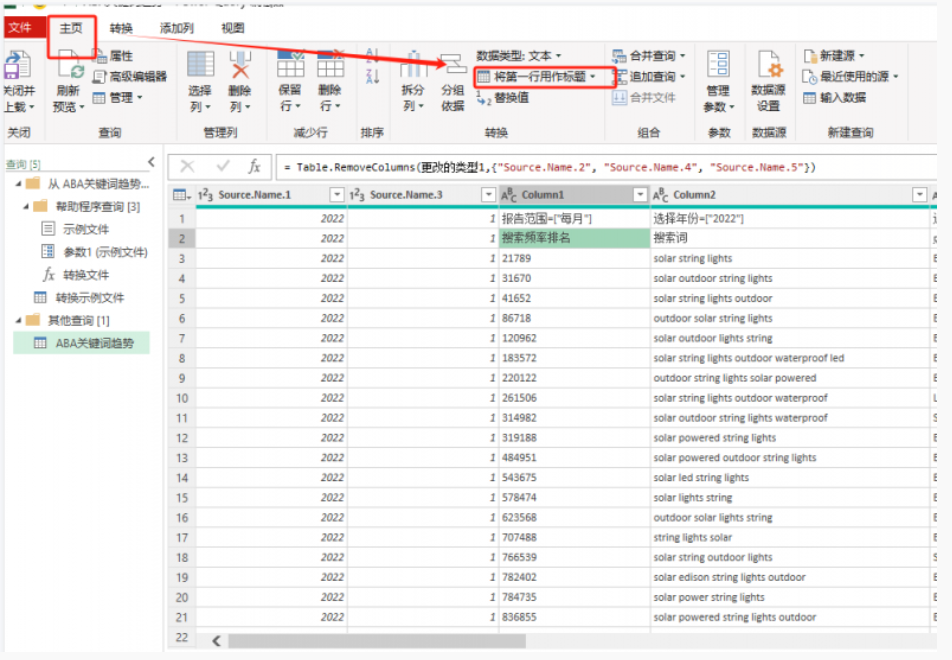The image size is (952, 660).
Task: Click the table corner menu icon
Action: click(182, 195)
